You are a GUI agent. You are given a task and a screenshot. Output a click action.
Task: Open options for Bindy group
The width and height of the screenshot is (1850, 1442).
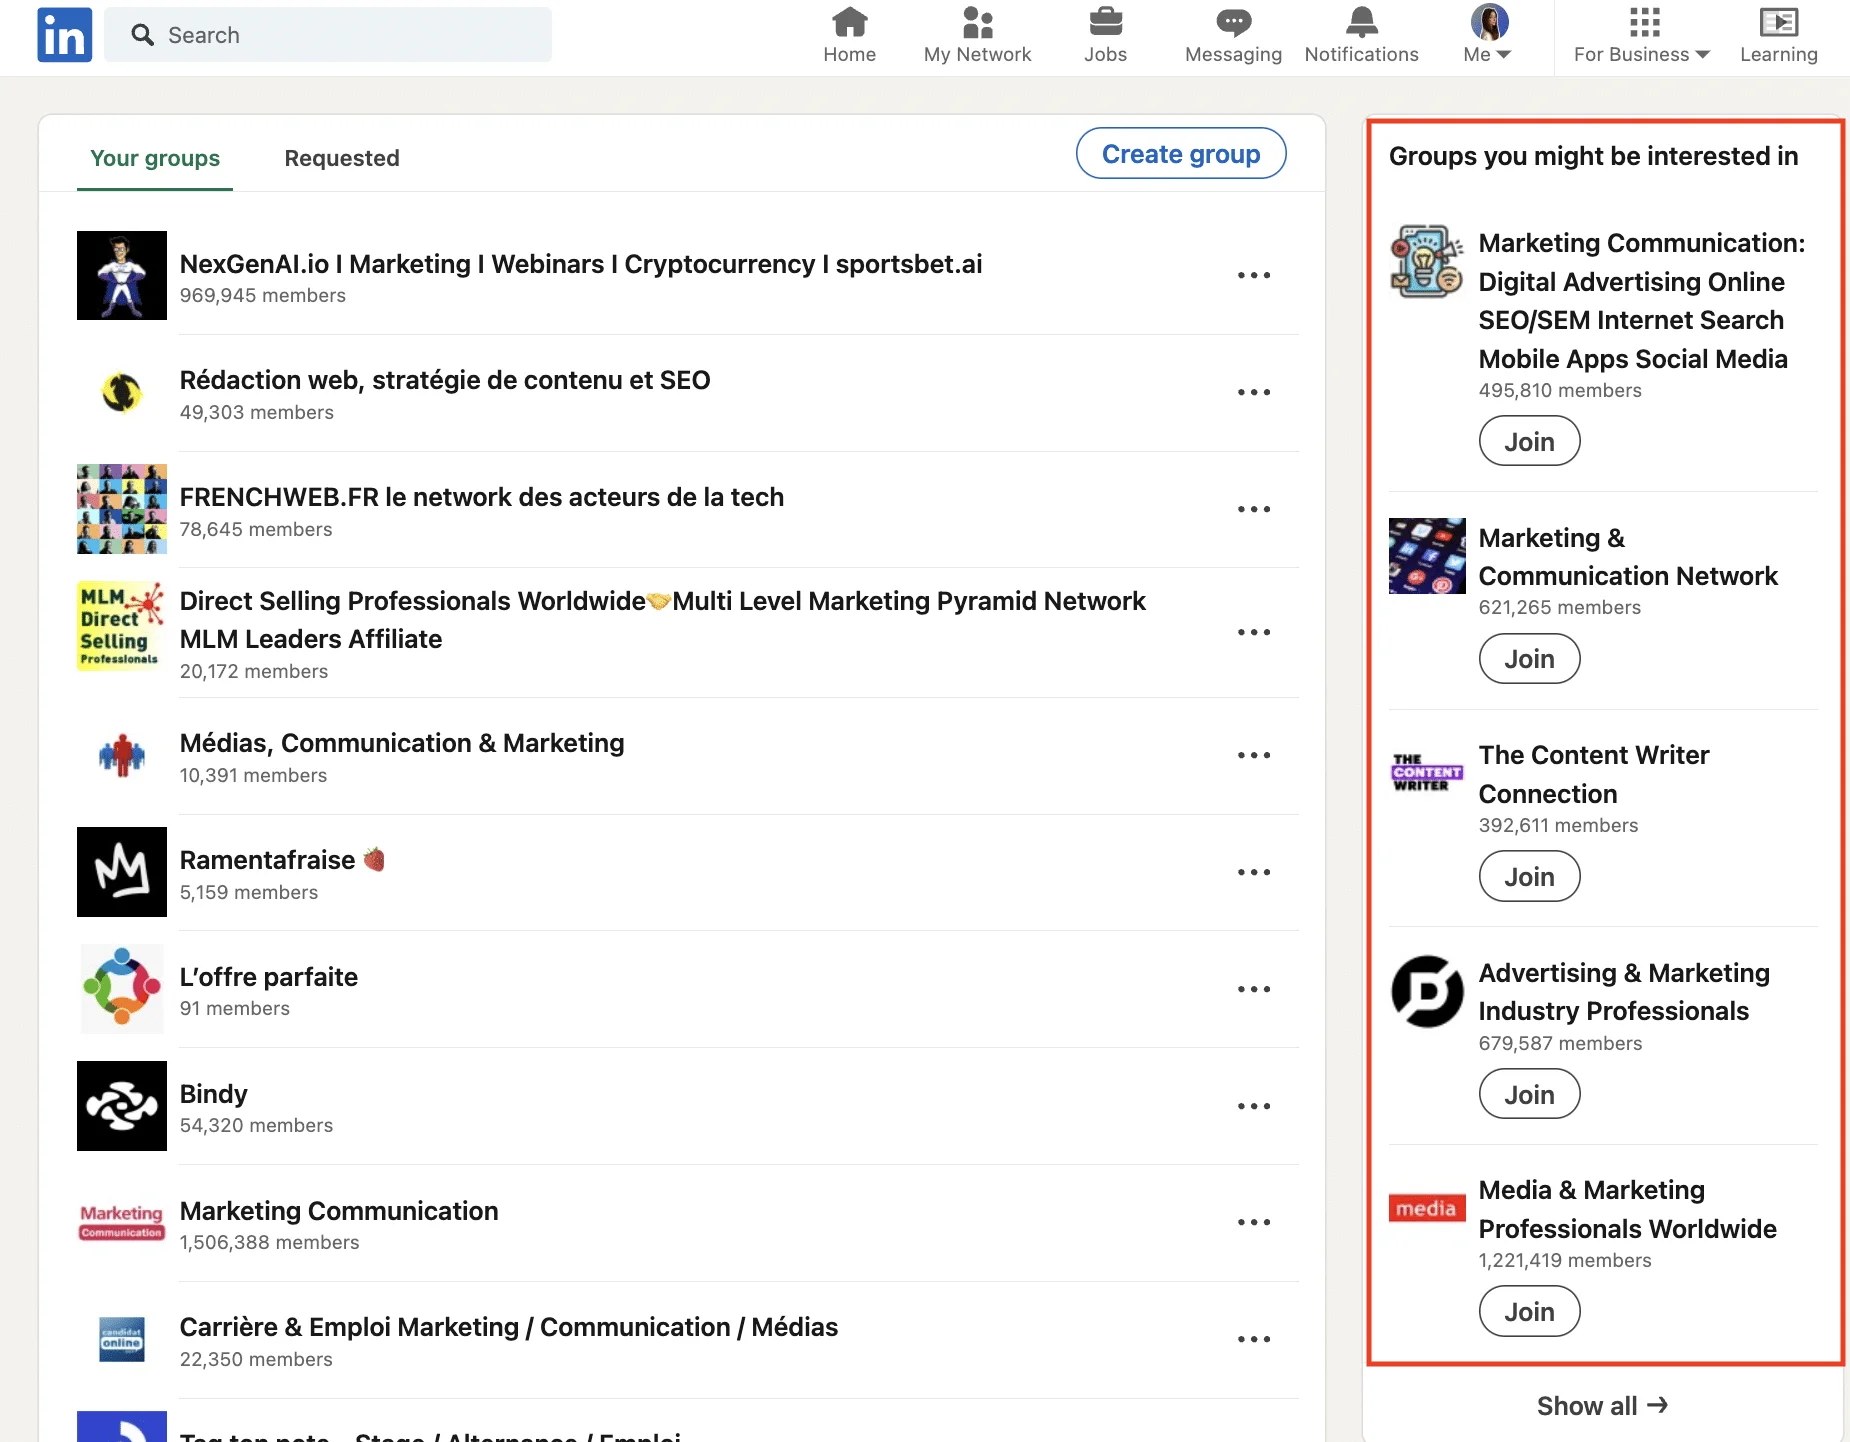click(1254, 1106)
